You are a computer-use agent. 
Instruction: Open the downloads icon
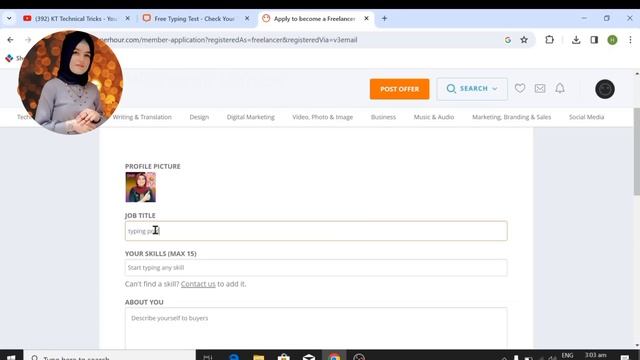click(576, 40)
